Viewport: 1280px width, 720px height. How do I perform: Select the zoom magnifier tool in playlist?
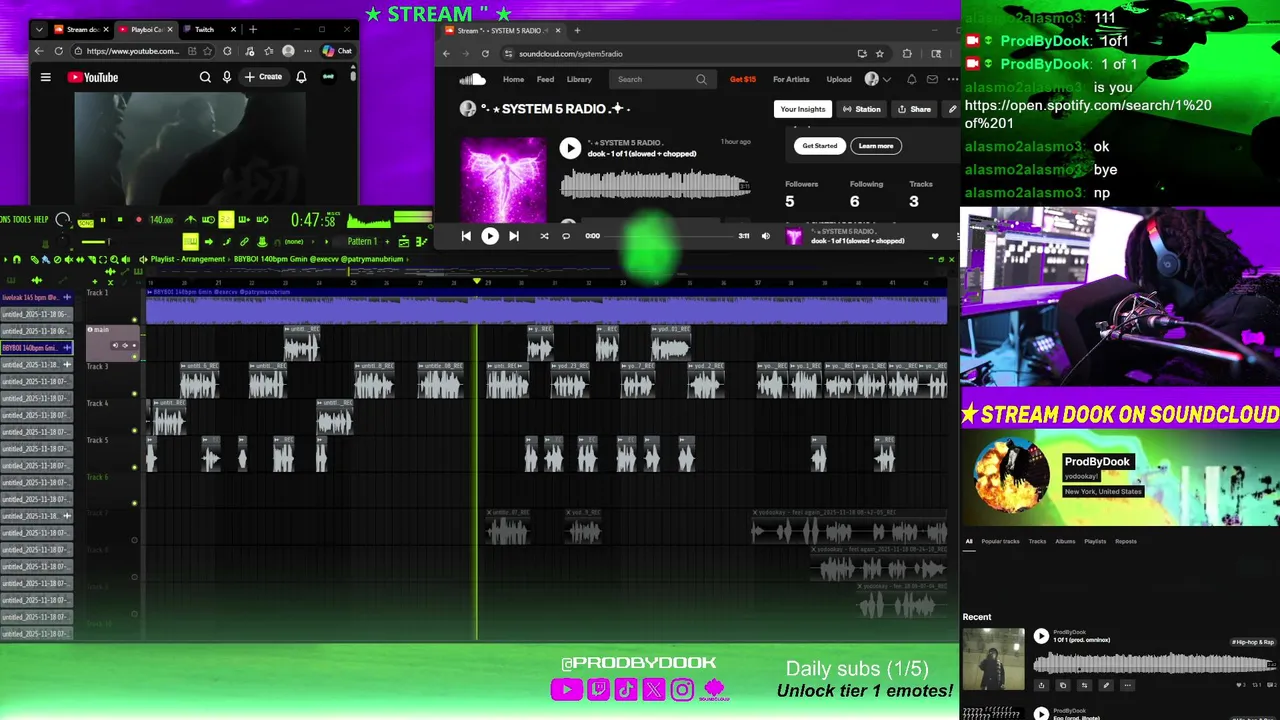[114, 260]
